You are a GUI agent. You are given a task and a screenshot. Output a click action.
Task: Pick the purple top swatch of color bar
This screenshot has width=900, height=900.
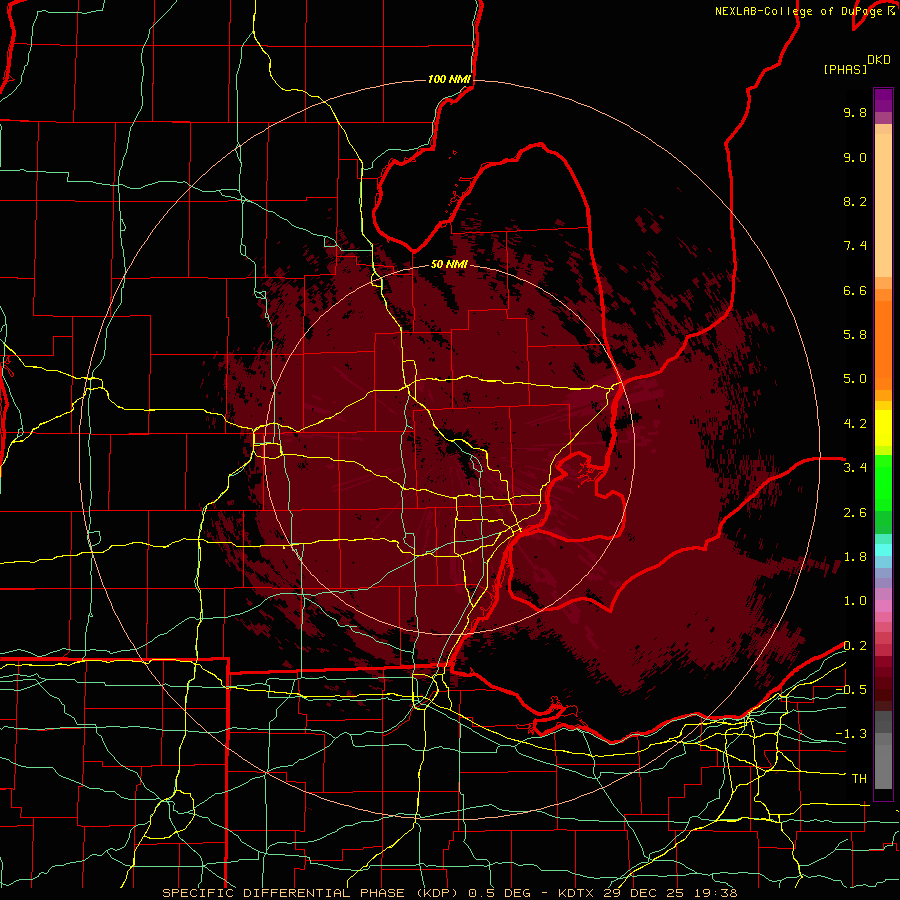pos(883,100)
